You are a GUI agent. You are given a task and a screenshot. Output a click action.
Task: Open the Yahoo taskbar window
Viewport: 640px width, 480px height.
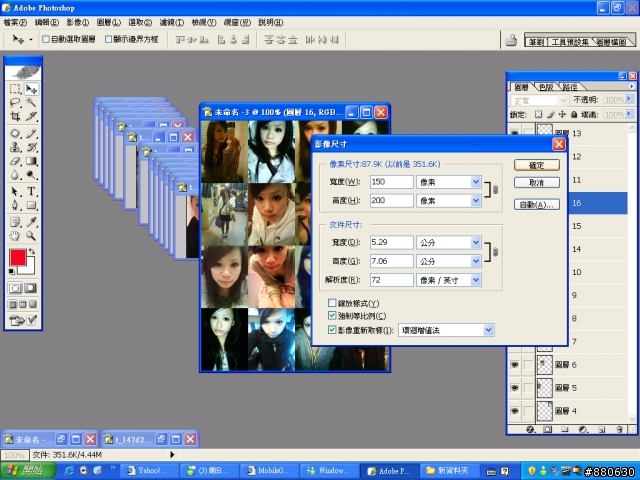click(x=150, y=471)
